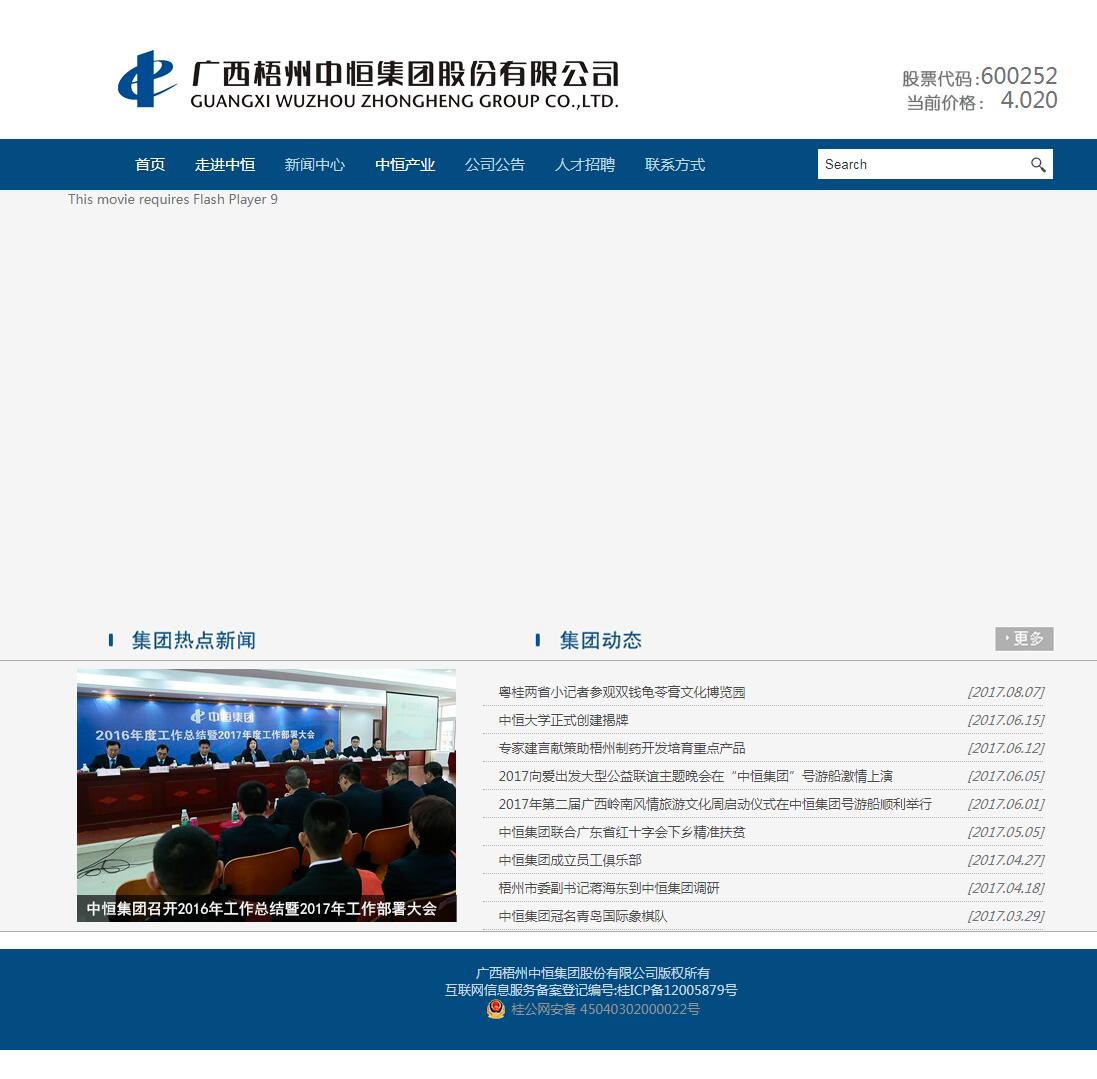Click the 桂公网安备 45040302000022号 link
The width and height of the screenshot is (1097, 1079).
[x=605, y=1009]
